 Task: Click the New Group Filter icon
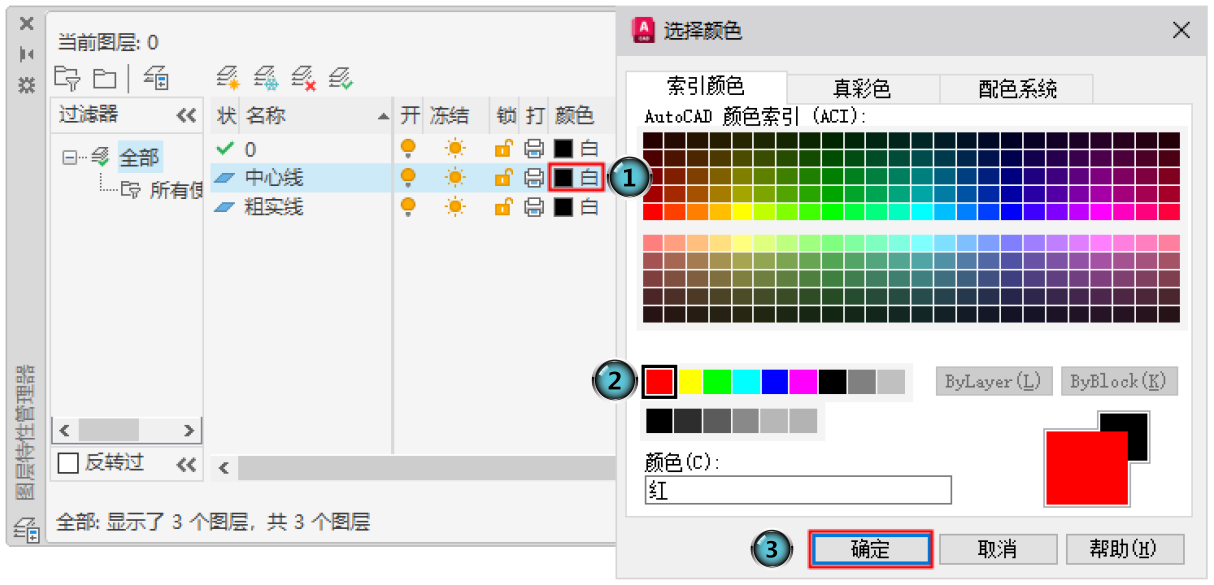(x=105, y=78)
